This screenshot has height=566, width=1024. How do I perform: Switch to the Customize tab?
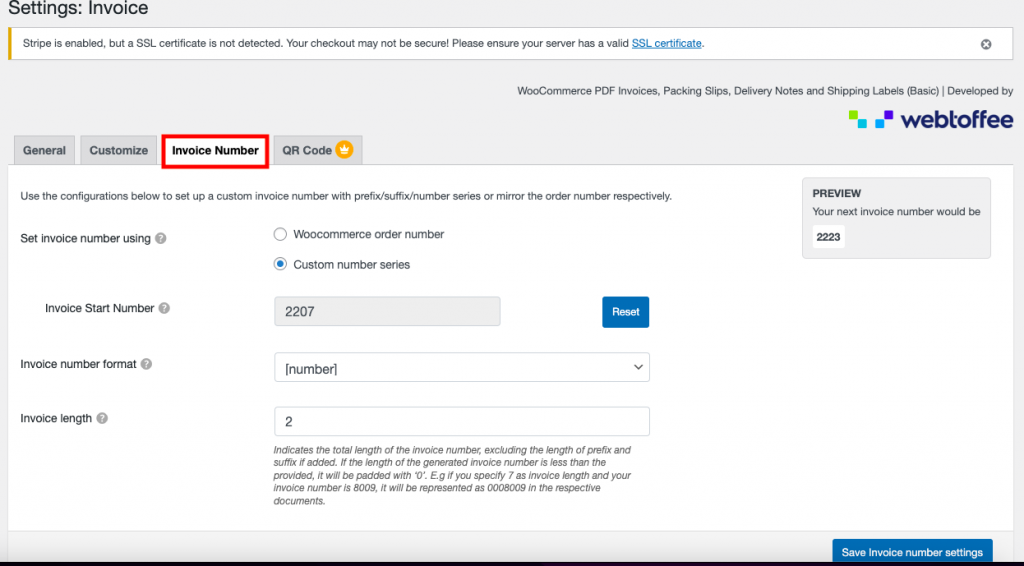click(x=119, y=150)
